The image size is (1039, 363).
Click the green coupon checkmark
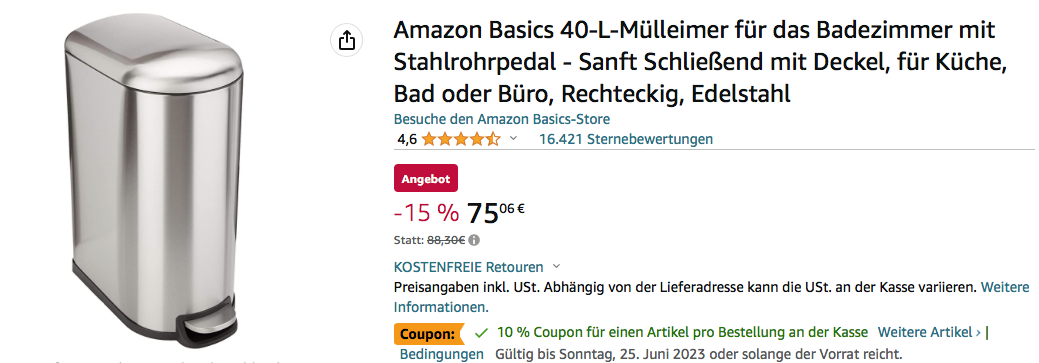click(482, 332)
